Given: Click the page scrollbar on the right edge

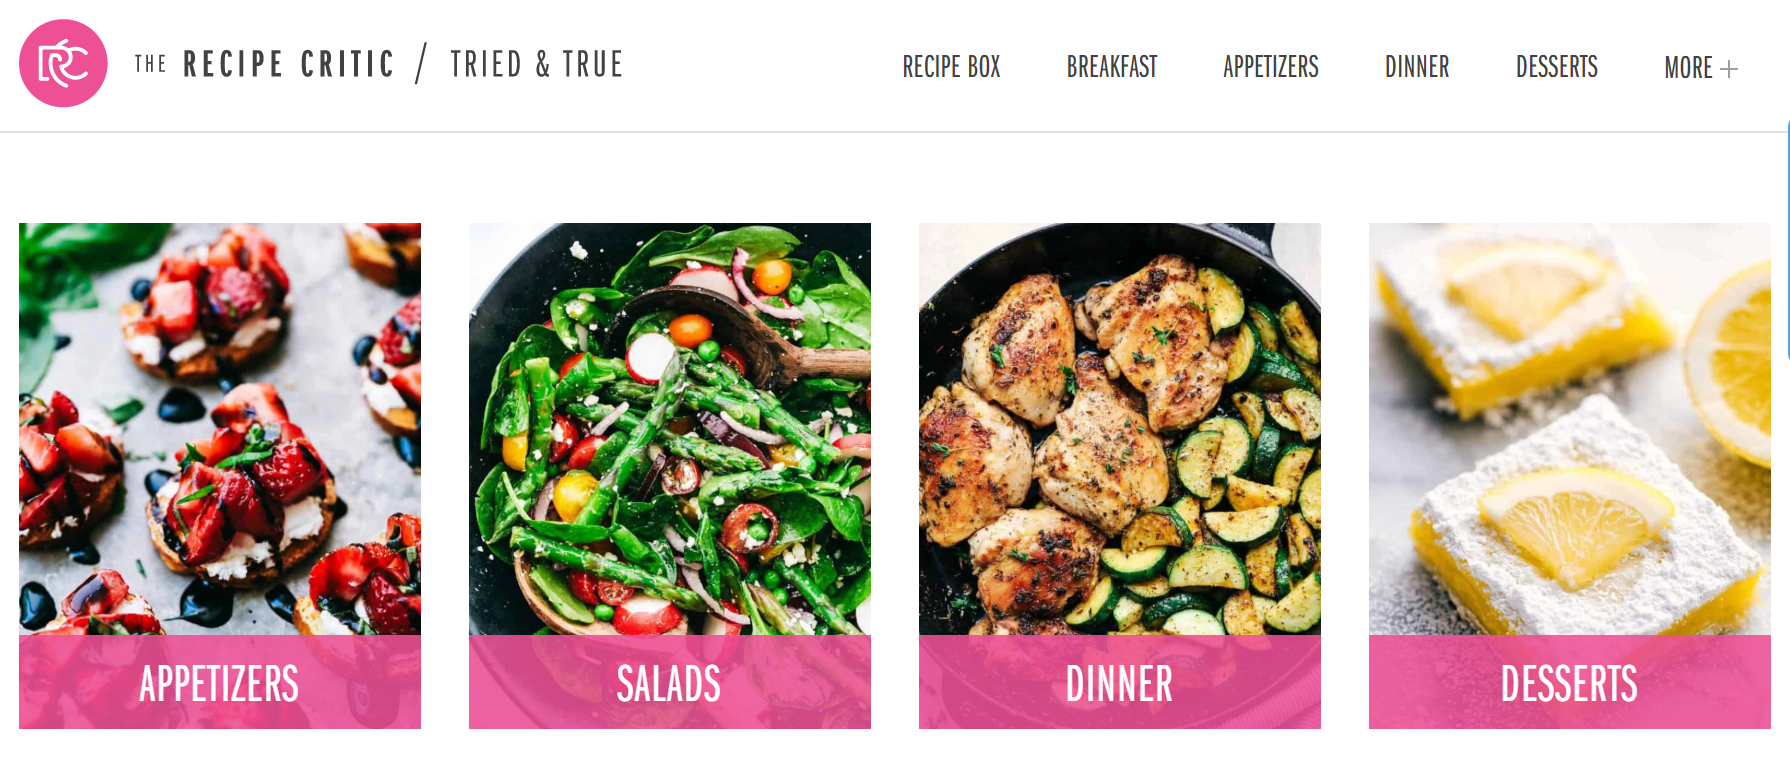Looking at the screenshot, I should click(x=1788, y=240).
